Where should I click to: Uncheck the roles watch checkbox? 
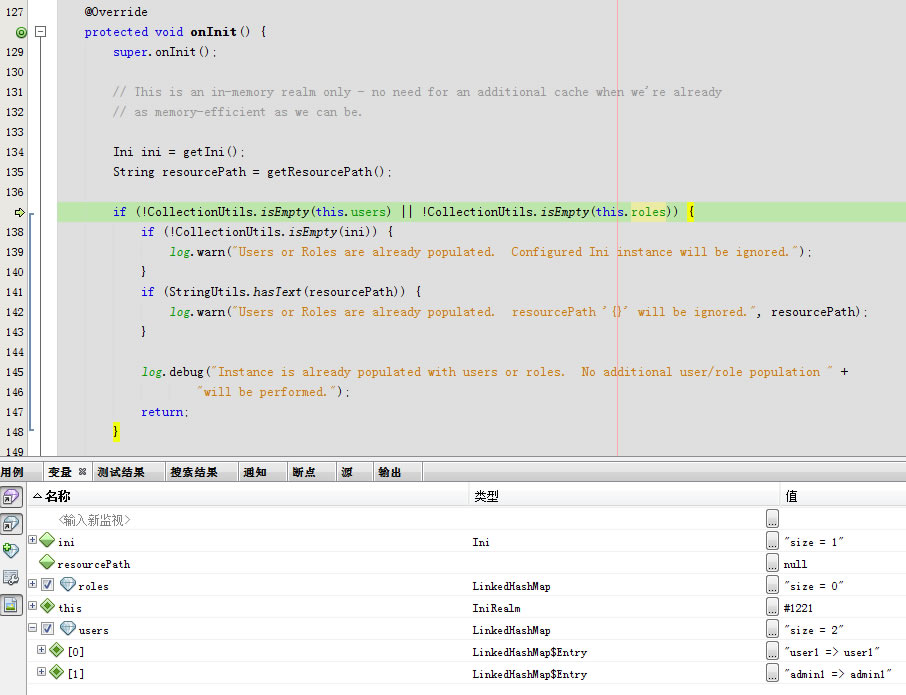(x=48, y=585)
